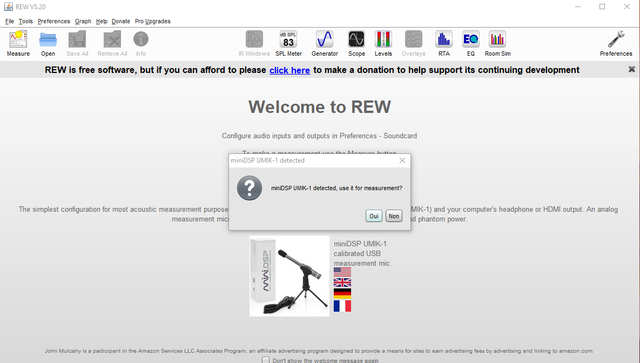640x363 pixels.
Task: Open the Overlays window
Action: point(413,43)
